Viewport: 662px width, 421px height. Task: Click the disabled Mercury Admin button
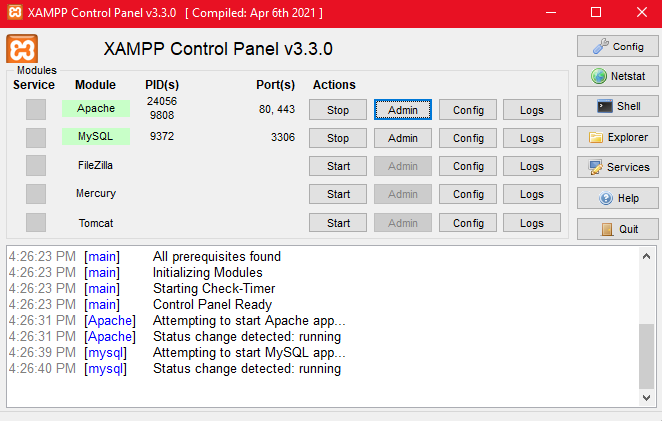[x=403, y=194]
